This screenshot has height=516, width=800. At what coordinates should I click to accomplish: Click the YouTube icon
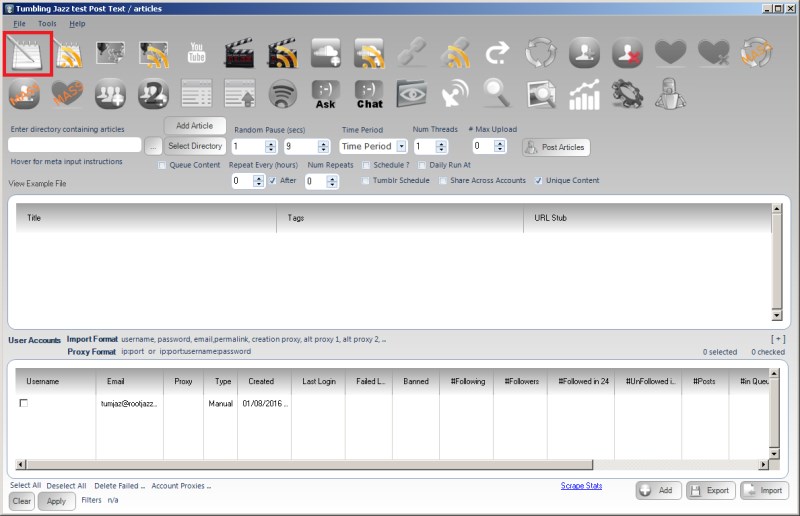(x=196, y=53)
